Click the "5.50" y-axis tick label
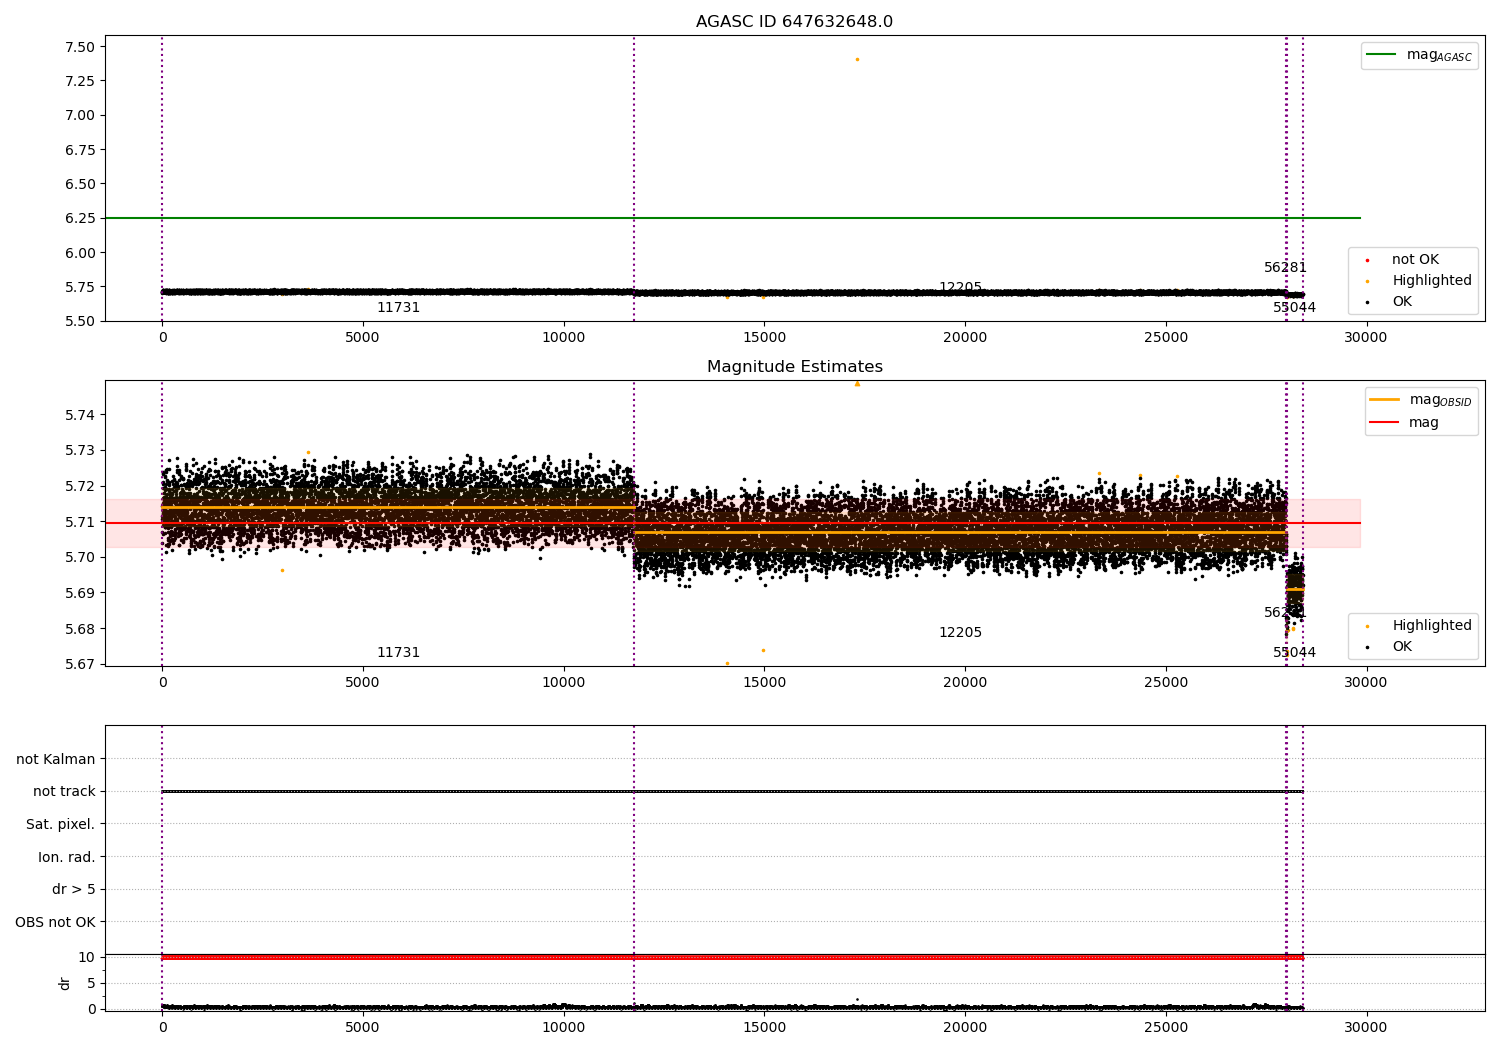This screenshot has height=1050, width=1500. click(x=79, y=321)
